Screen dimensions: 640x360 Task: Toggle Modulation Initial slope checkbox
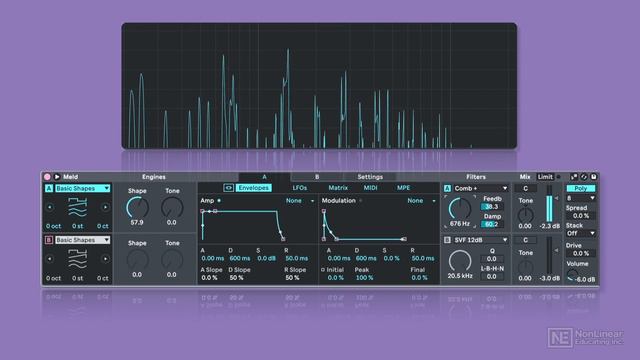pyautogui.click(x=323, y=270)
